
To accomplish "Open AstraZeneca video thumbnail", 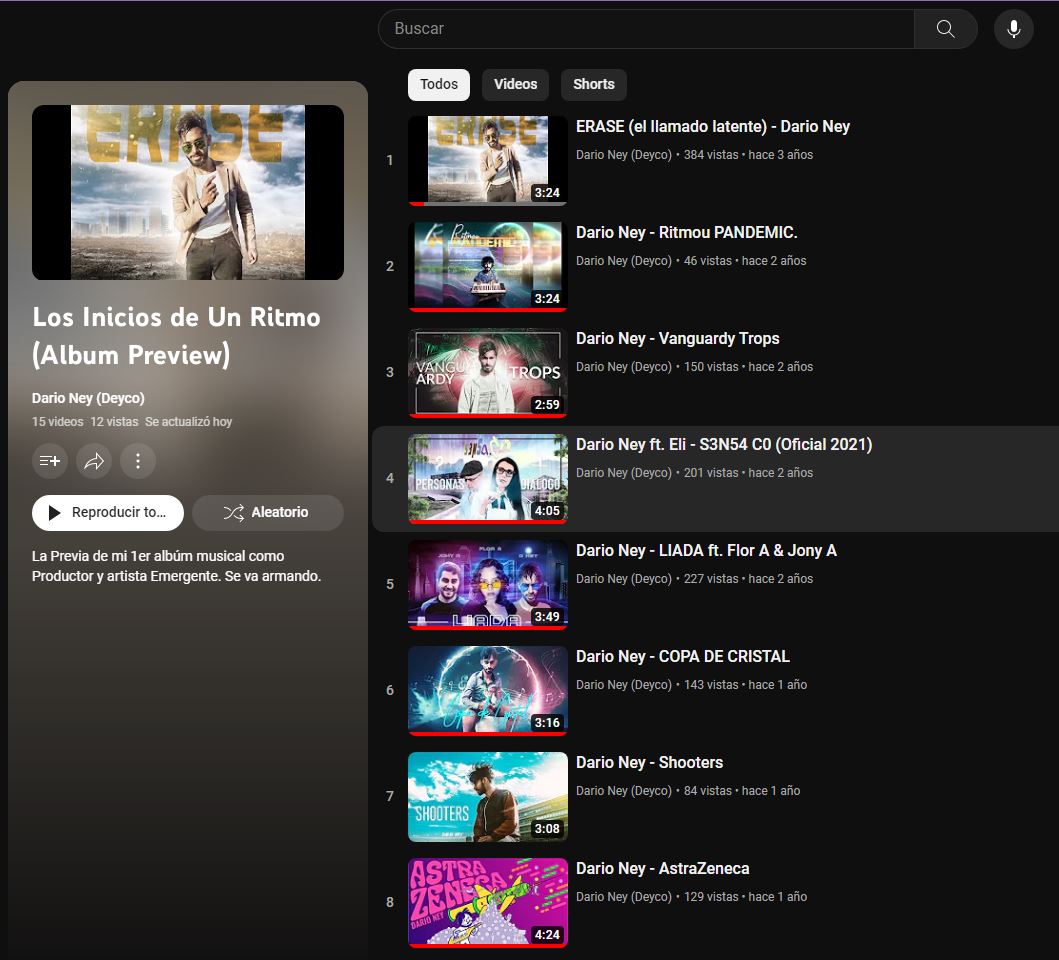I will tap(488, 903).
